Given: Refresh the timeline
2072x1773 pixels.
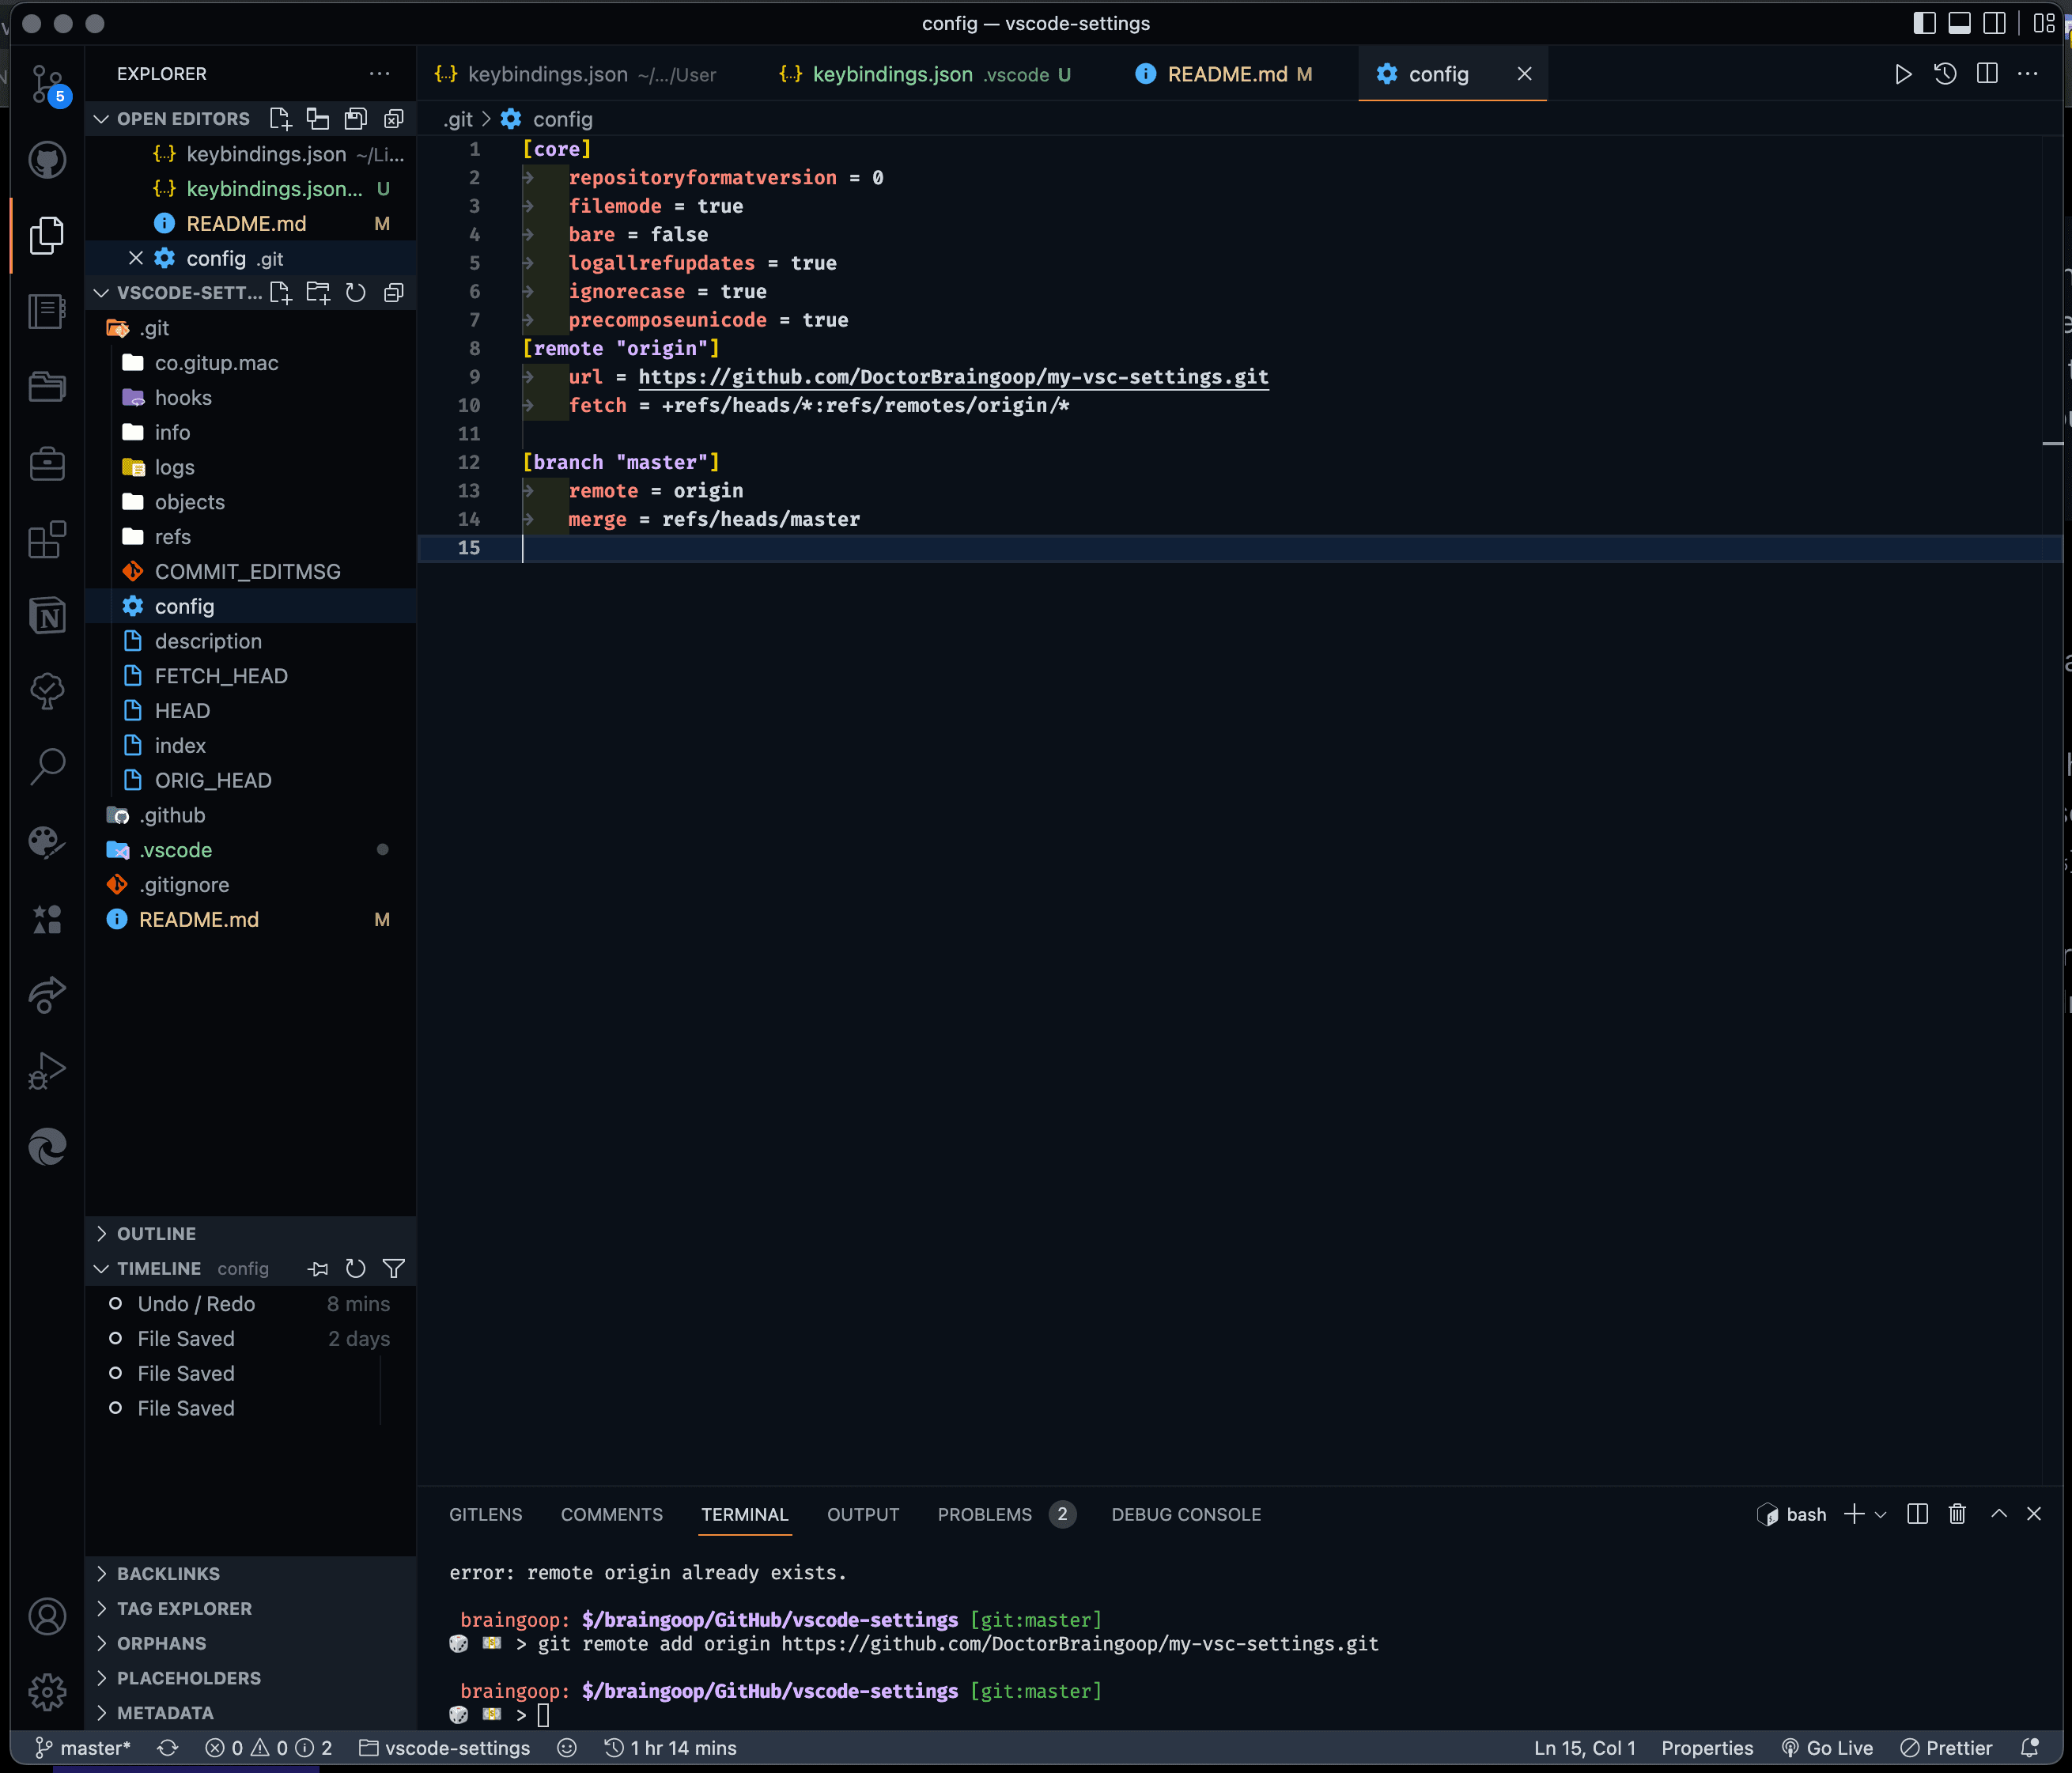Looking at the screenshot, I should click(x=356, y=1268).
